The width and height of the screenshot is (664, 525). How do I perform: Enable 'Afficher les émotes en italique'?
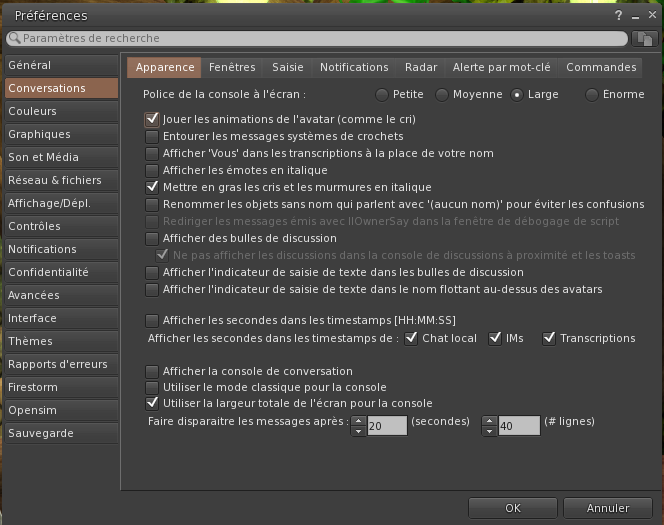152,170
